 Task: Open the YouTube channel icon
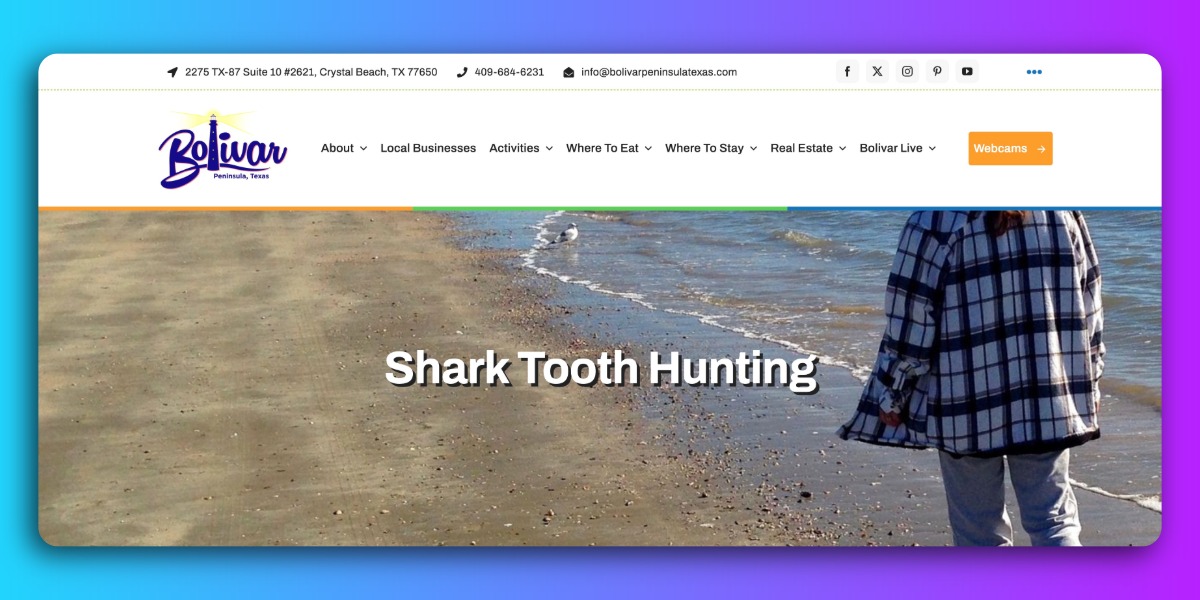(967, 71)
